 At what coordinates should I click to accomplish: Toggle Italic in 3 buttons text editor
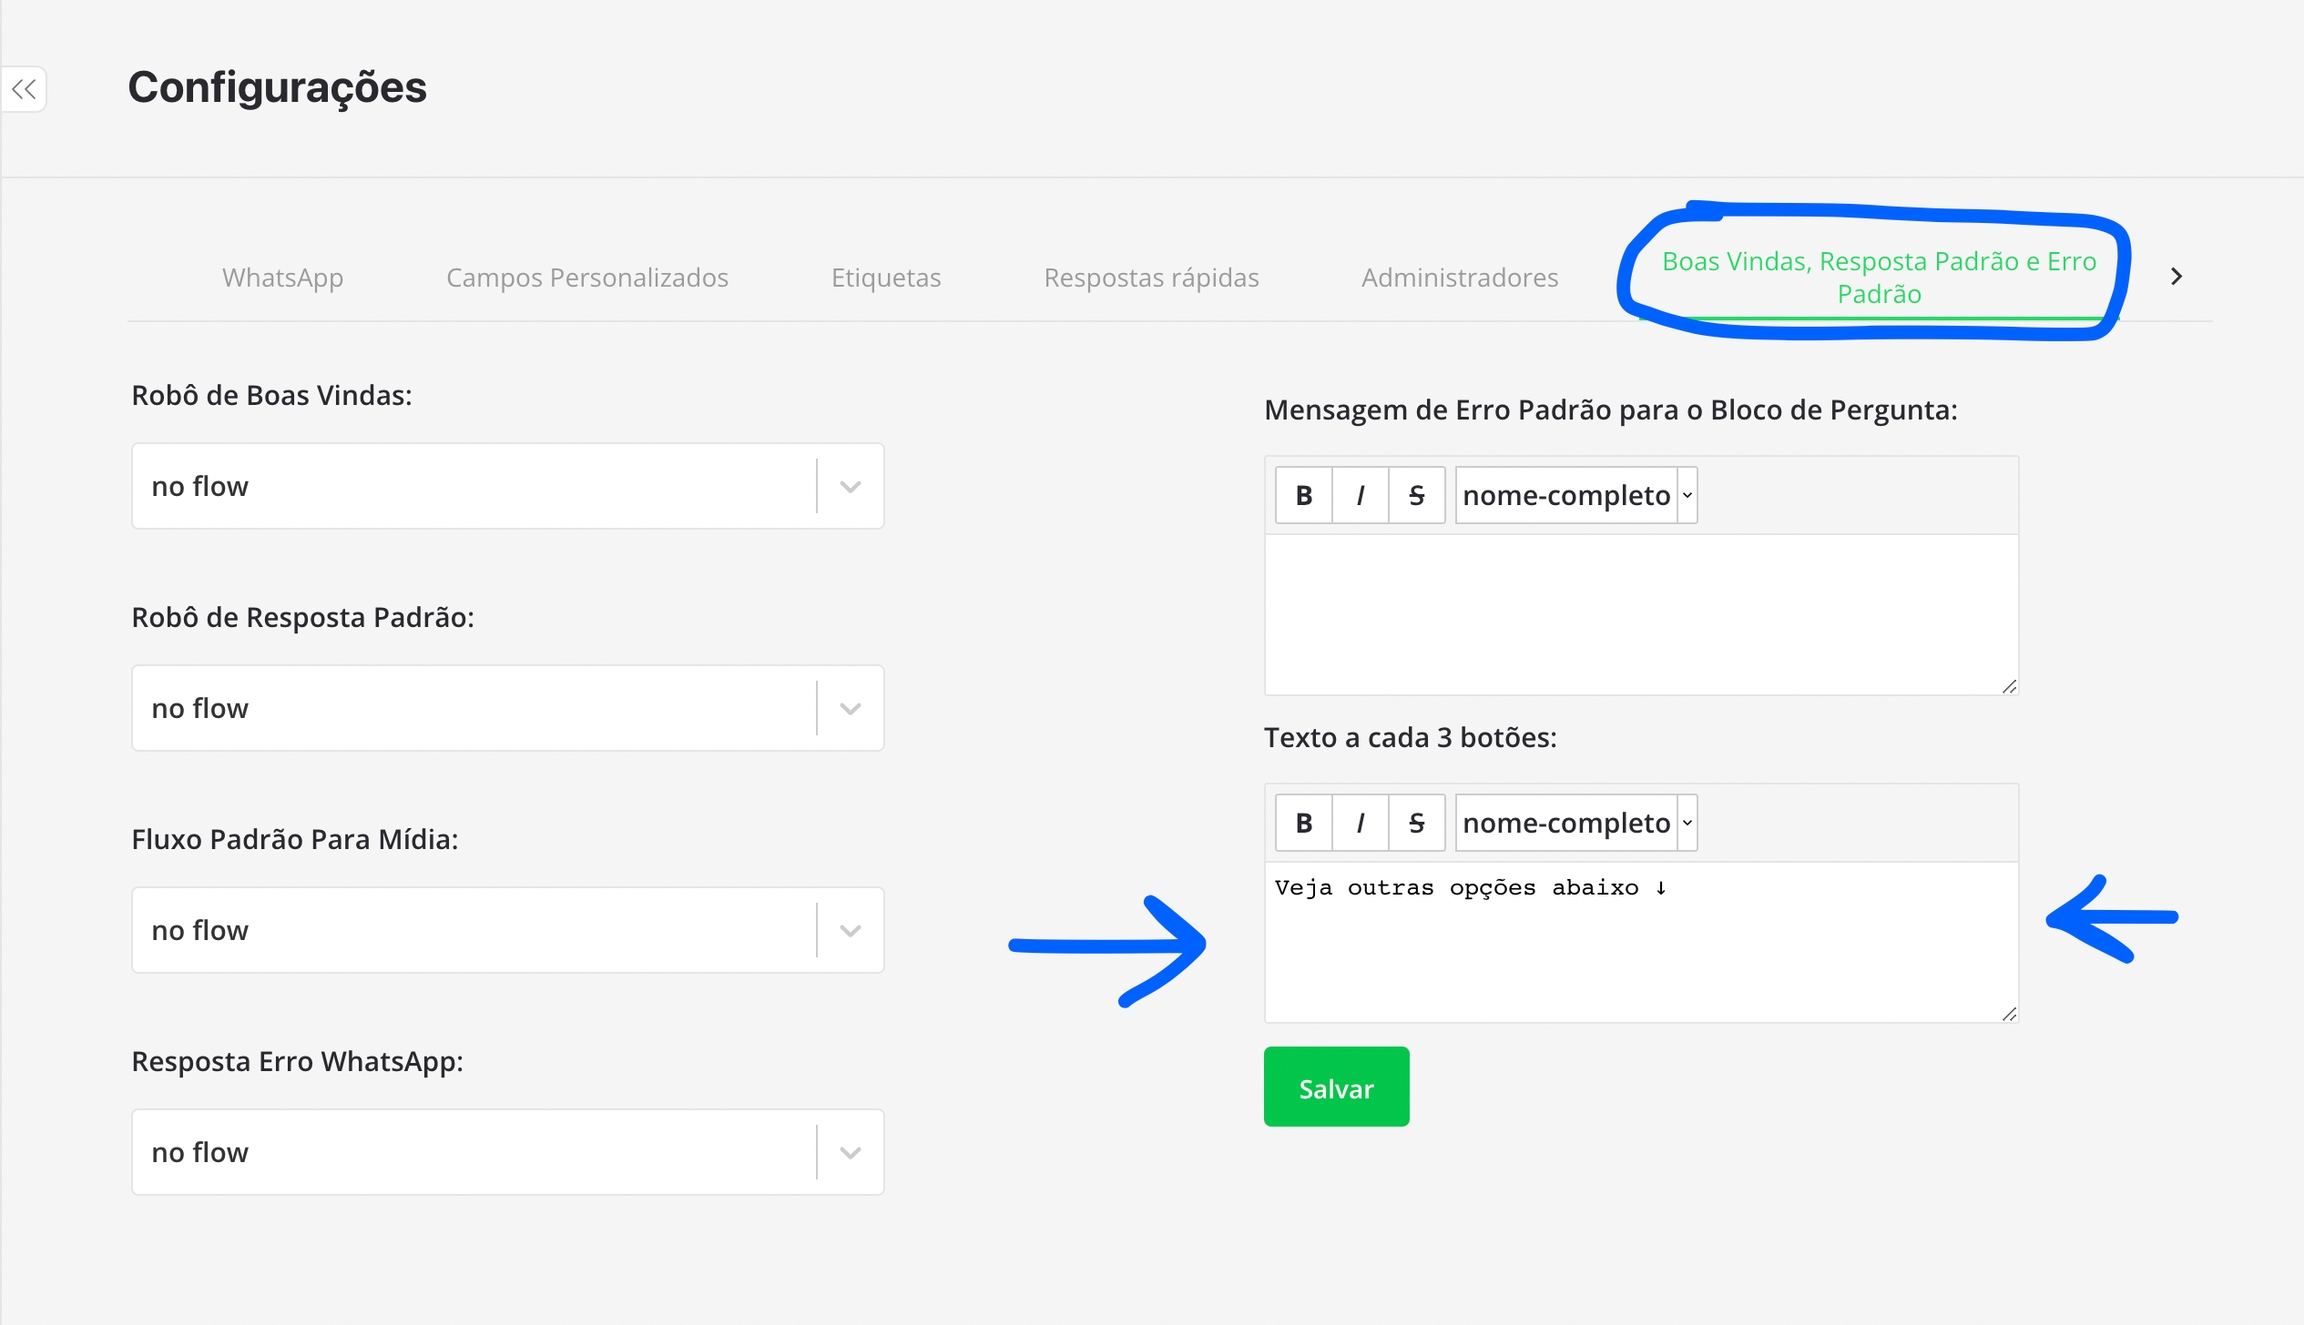1360,823
